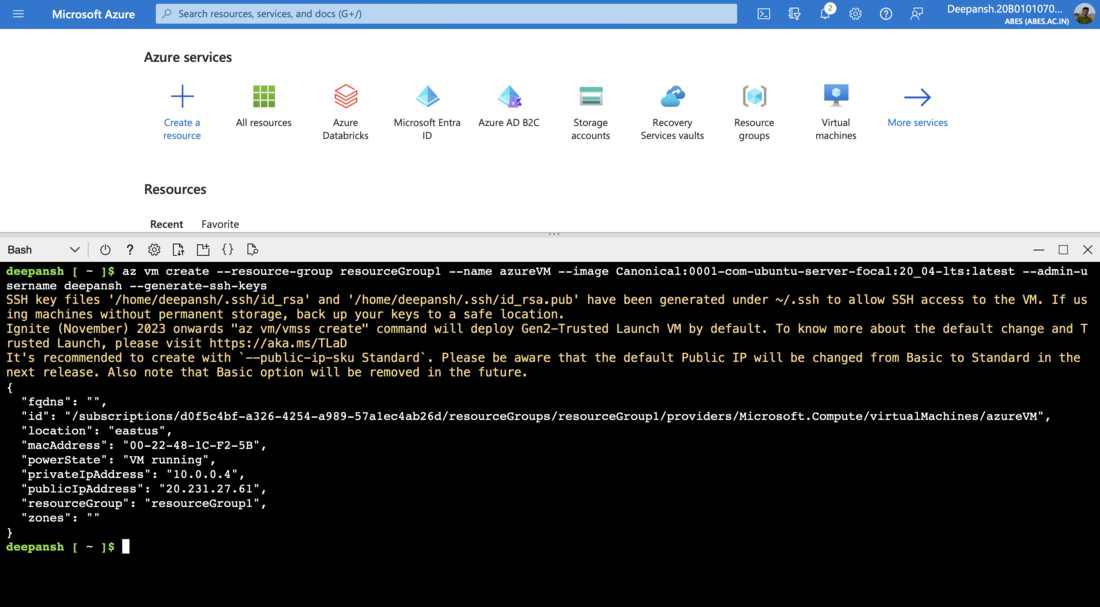Click the macAddress value 00-22-48-1C-F2-5B
The image size is (1100, 607).
[194, 445]
